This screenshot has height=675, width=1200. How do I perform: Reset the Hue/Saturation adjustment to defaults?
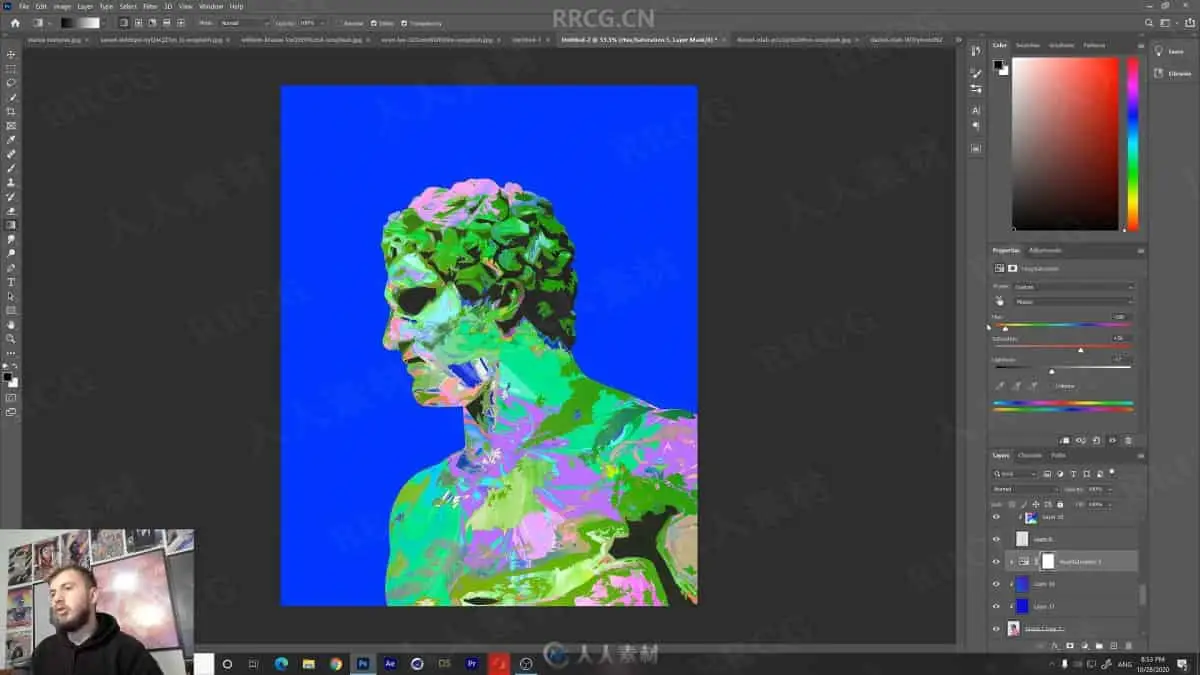click(x=1096, y=440)
